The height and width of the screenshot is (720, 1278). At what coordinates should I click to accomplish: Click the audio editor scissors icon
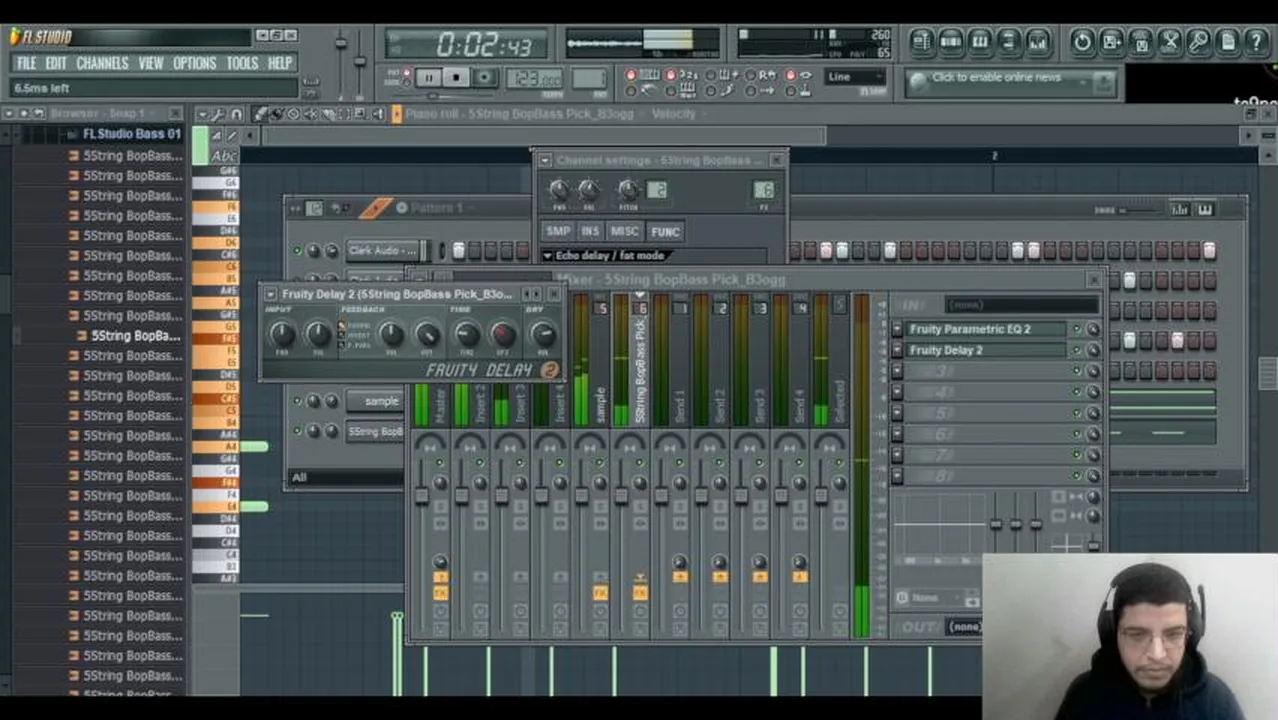tap(1170, 42)
